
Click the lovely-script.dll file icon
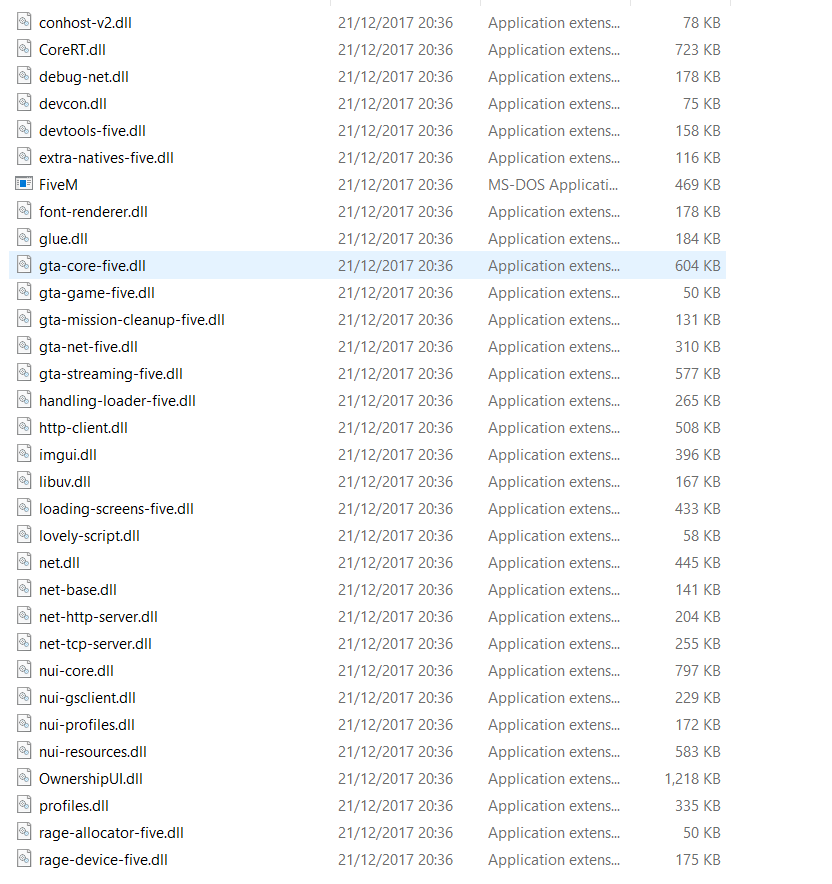pyautogui.click(x=24, y=536)
